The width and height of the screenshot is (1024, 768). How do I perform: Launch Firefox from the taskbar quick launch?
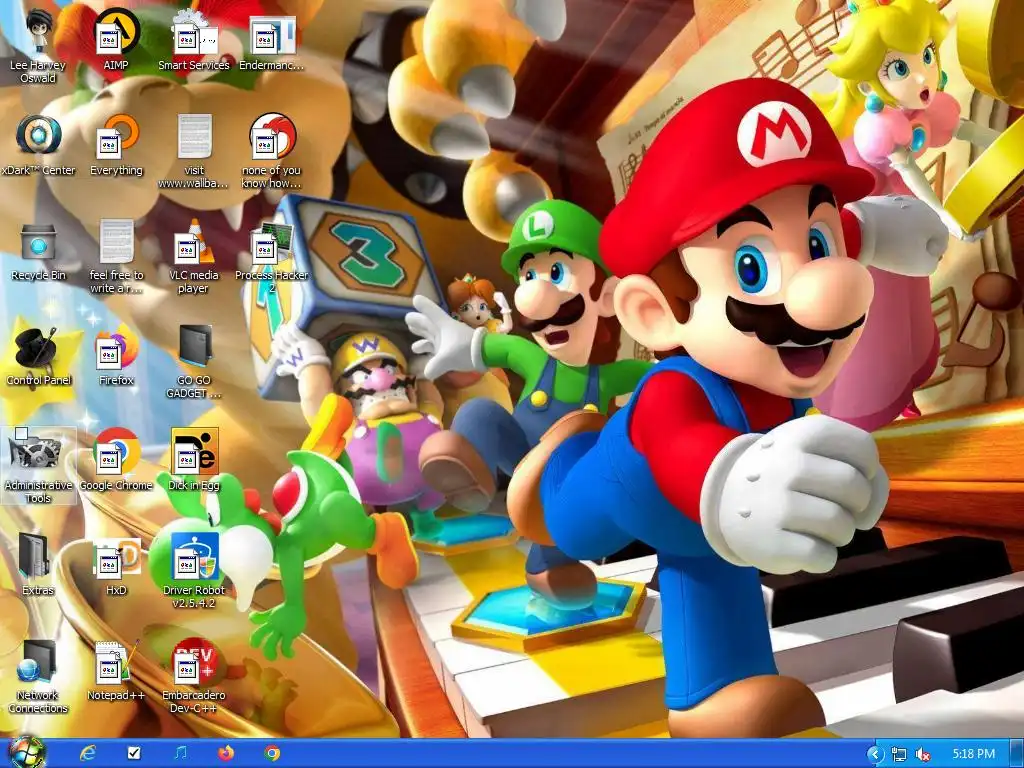pos(226,754)
